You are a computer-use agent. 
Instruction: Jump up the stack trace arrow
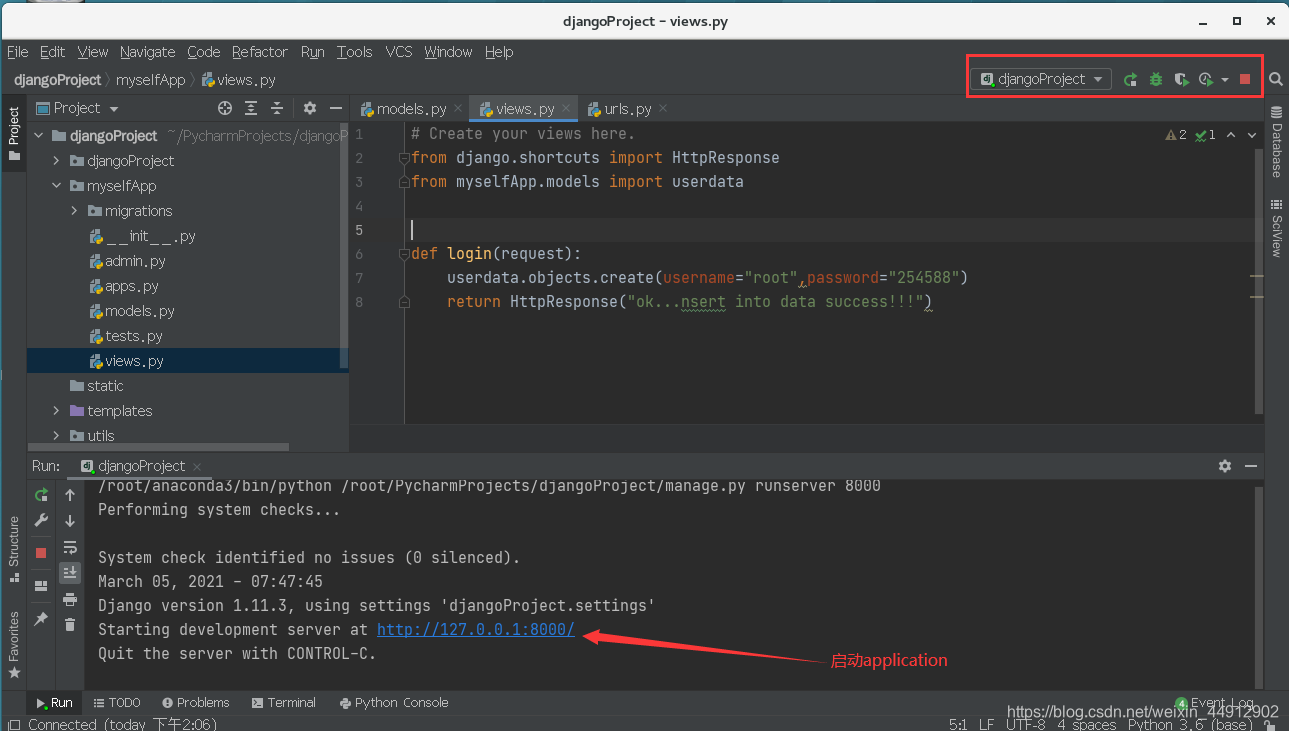(70, 495)
